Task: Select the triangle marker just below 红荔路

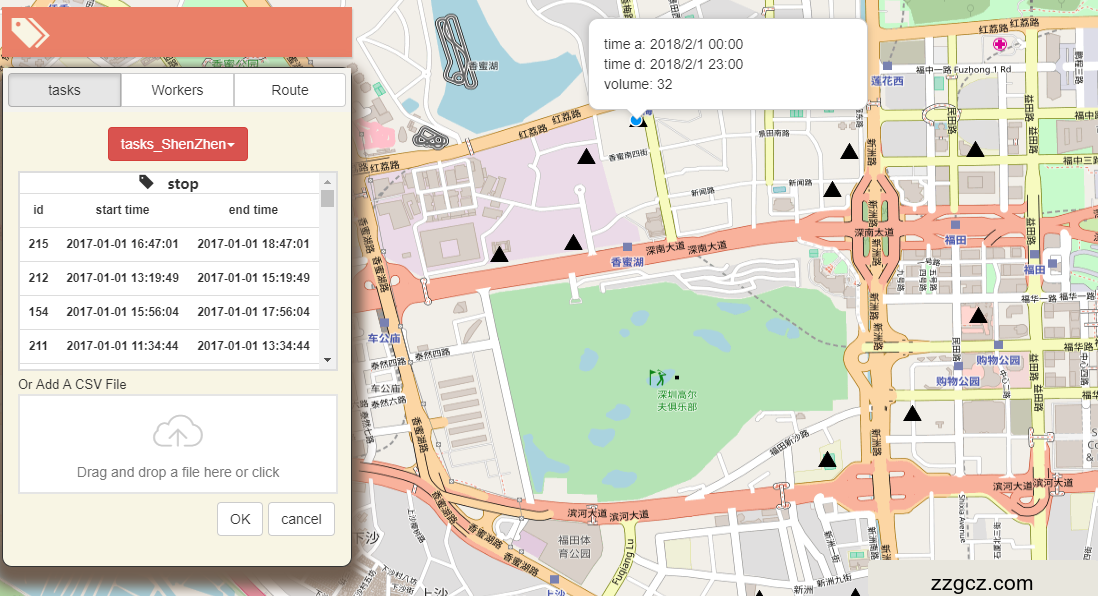Action: point(586,156)
